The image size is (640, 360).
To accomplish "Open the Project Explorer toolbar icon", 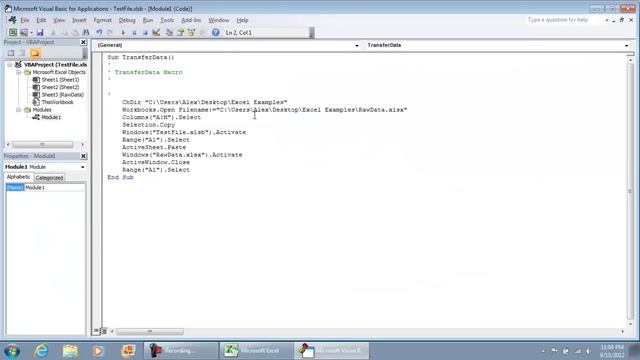I will [x=169, y=32].
